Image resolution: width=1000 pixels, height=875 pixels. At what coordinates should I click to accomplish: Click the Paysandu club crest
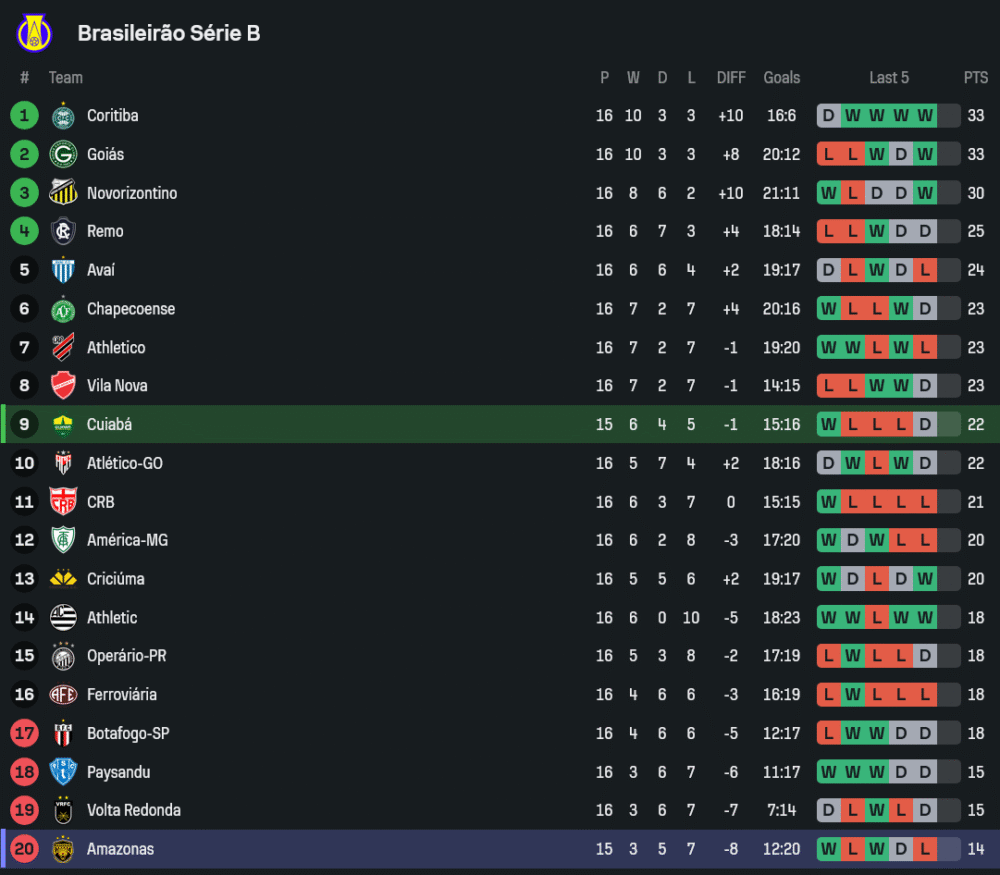point(63,772)
